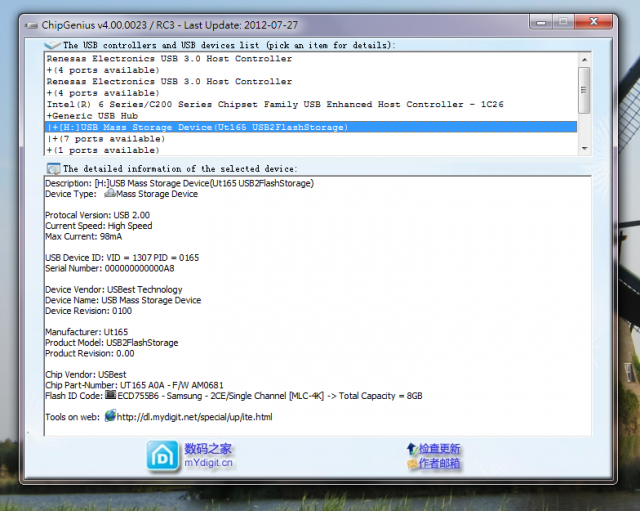Click the device list scrollbar thumb

[x=584, y=90]
